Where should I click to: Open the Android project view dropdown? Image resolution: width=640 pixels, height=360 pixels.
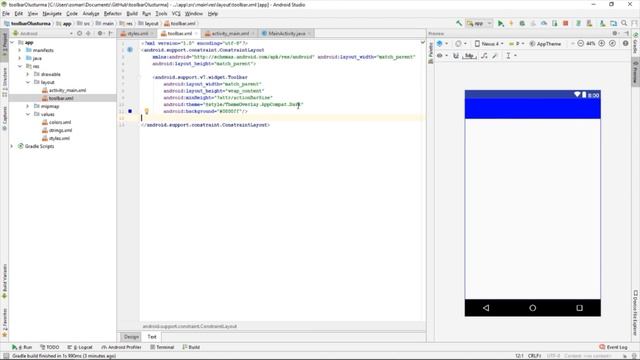pos(43,33)
